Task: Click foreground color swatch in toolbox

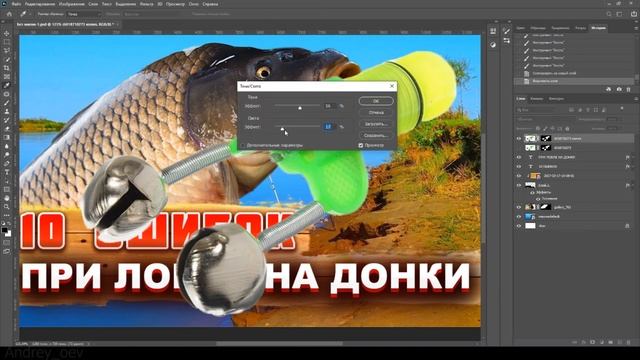Action: click(x=4, y=231)
